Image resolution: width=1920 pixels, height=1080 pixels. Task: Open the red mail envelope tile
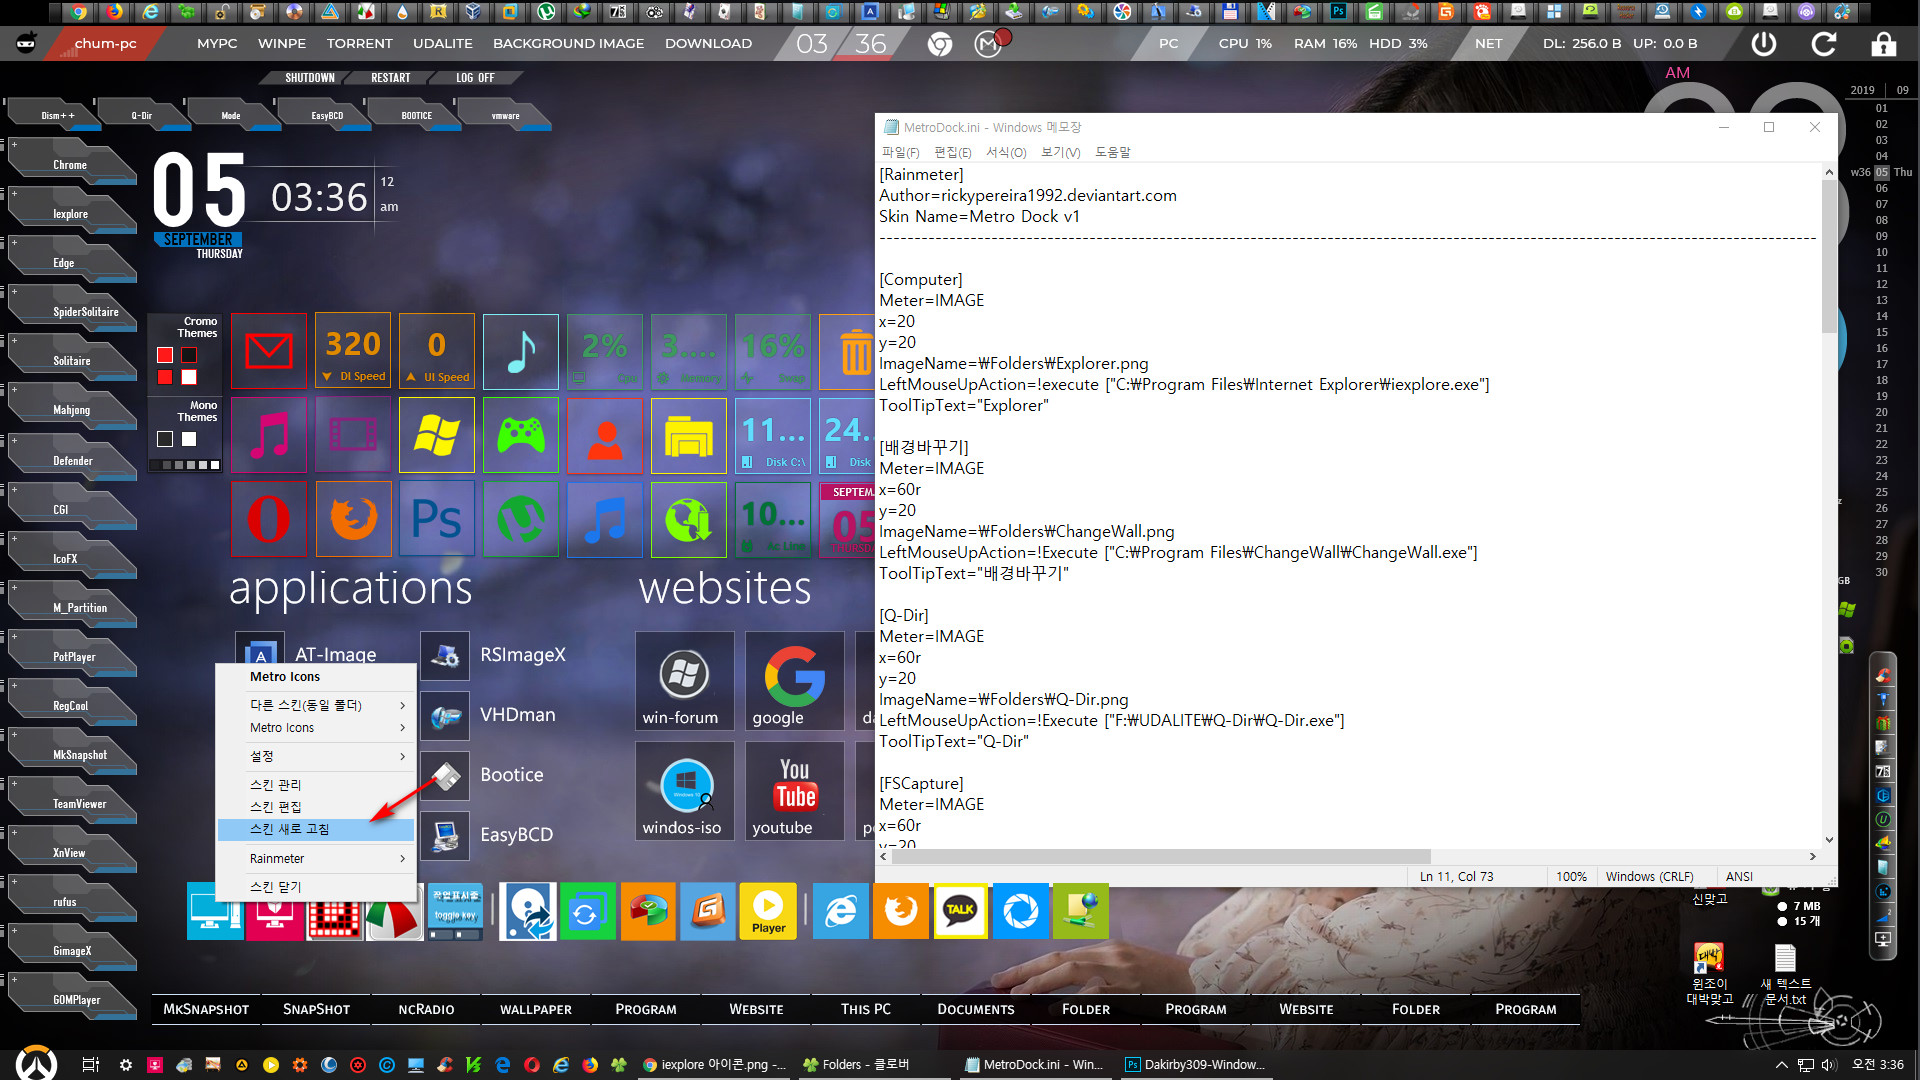[269, 351]
